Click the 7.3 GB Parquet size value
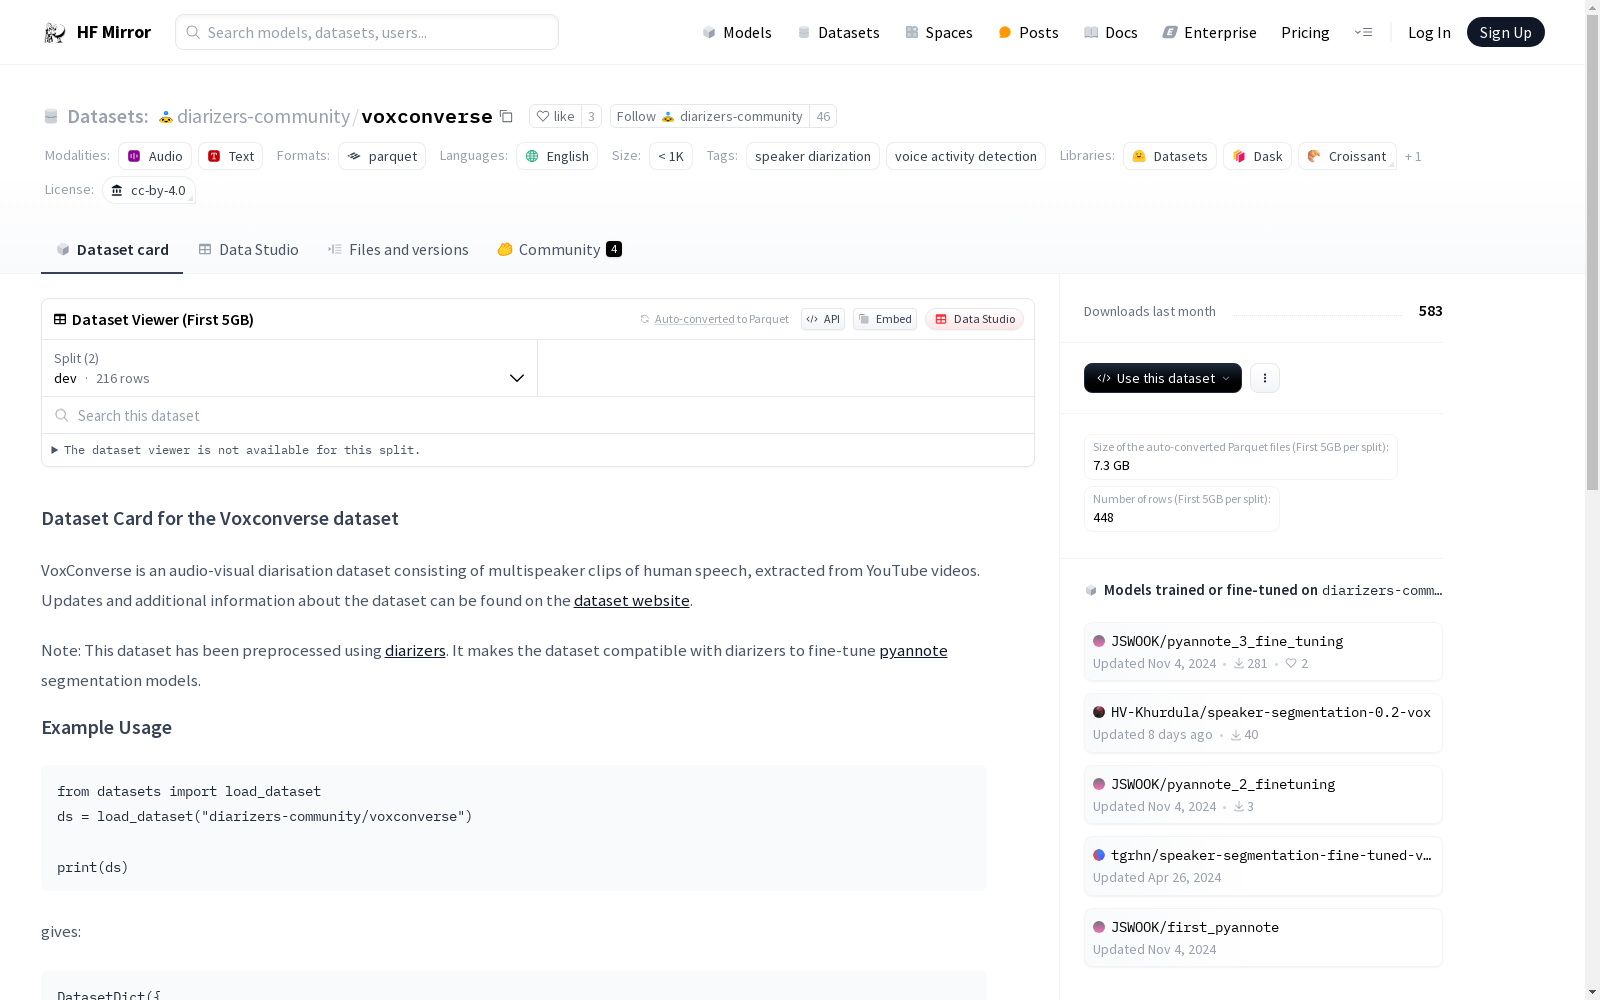This screenshot has height=1000, width=1600. 1111,465
